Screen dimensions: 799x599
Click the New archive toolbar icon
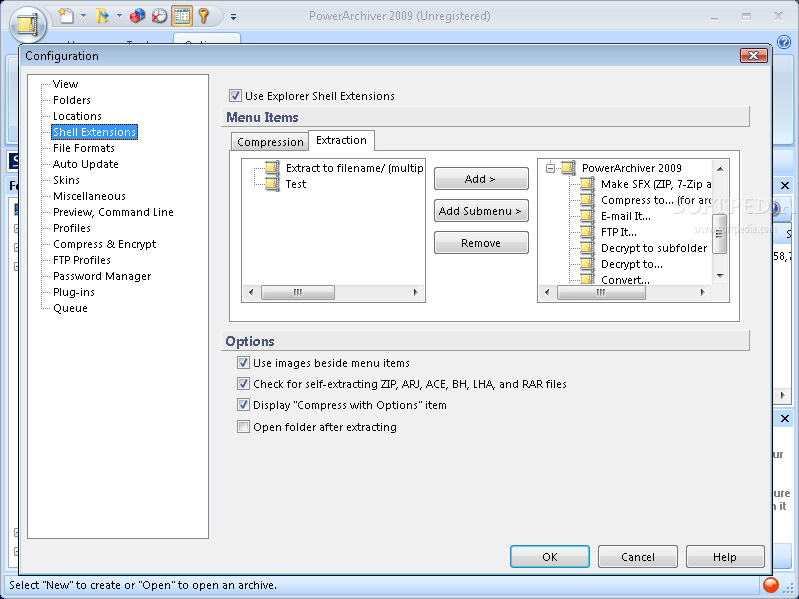(66, 16)
